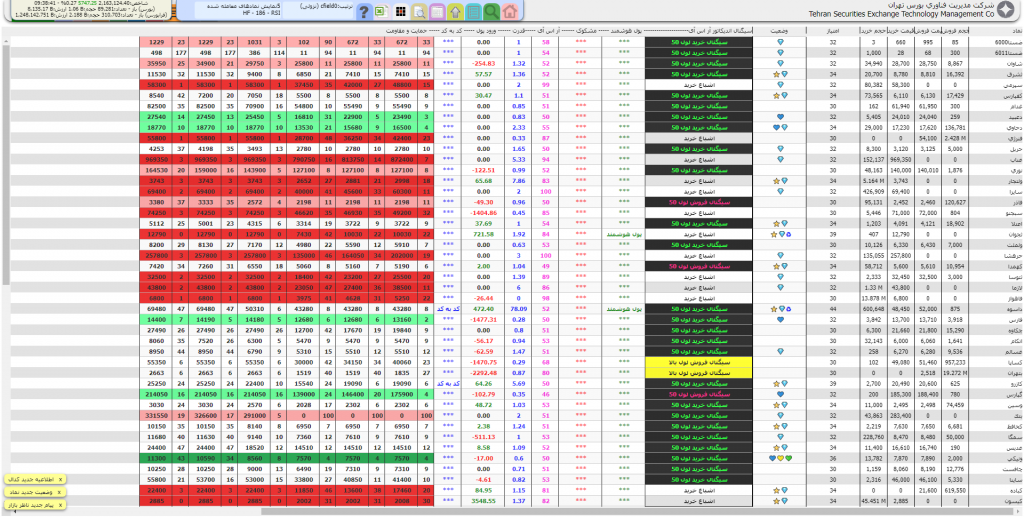Image resolution: width=1024 pixels, height=517 pixels.
Task: Click sell signal level 50 in row with -49.30
Action: click(699, 202)
